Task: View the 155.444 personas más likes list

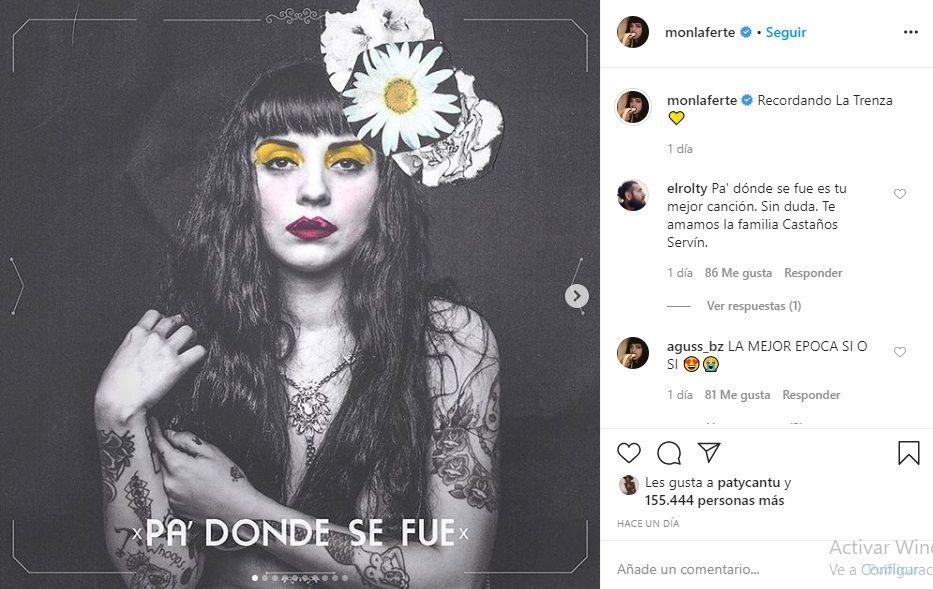Action: [x=714, y=500]
